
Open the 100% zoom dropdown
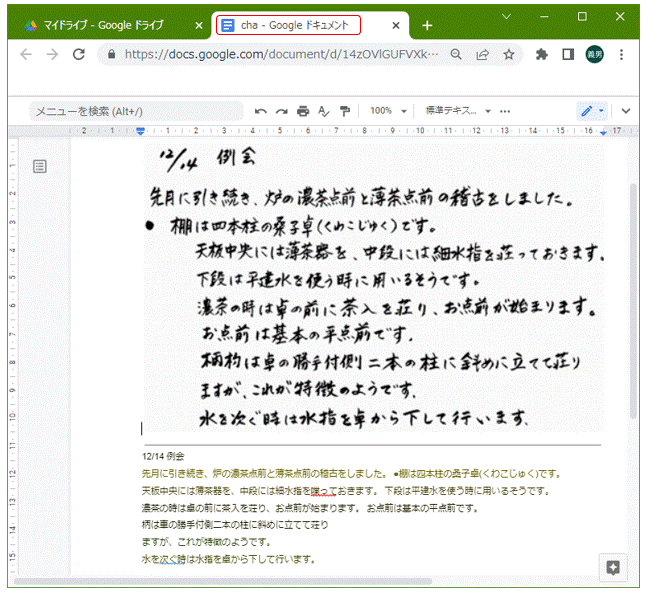(388, 111)
